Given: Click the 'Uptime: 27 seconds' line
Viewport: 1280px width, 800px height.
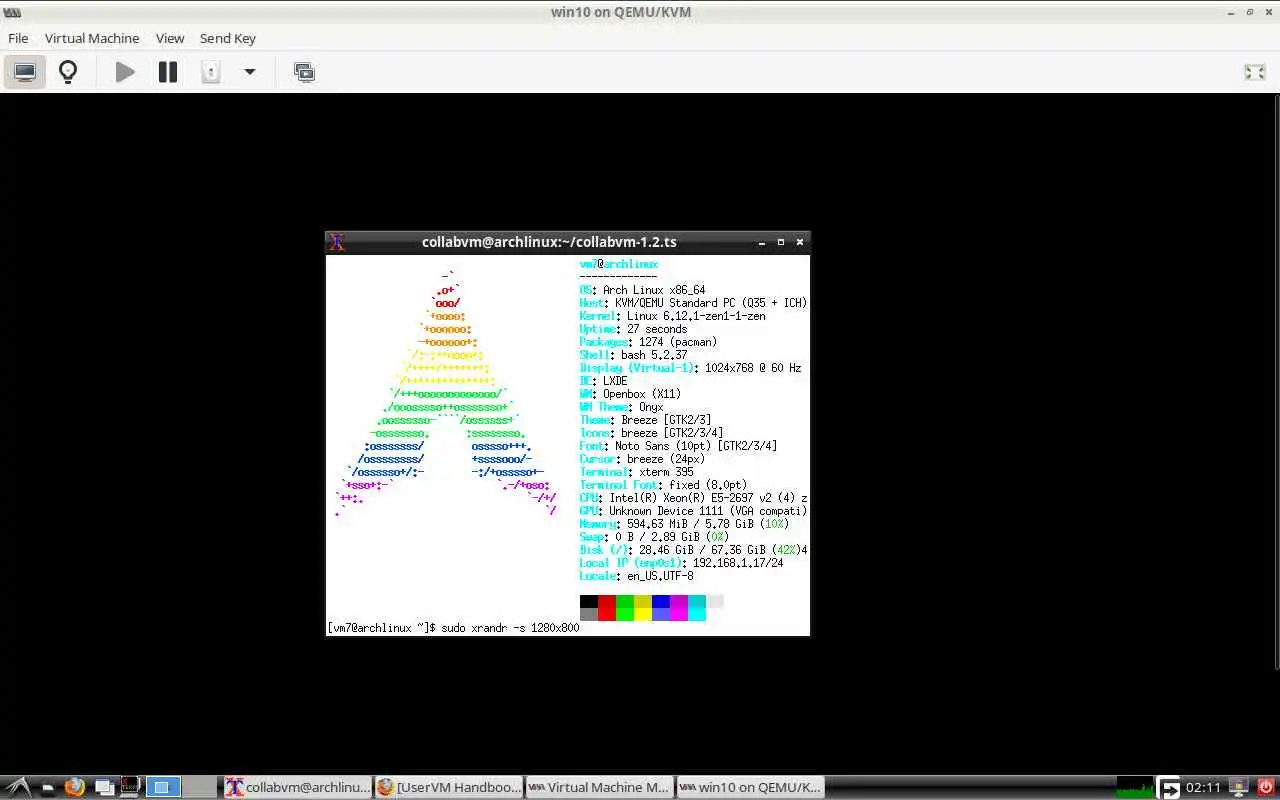Looking at the screenshot, I should click(x=633, y=329).
